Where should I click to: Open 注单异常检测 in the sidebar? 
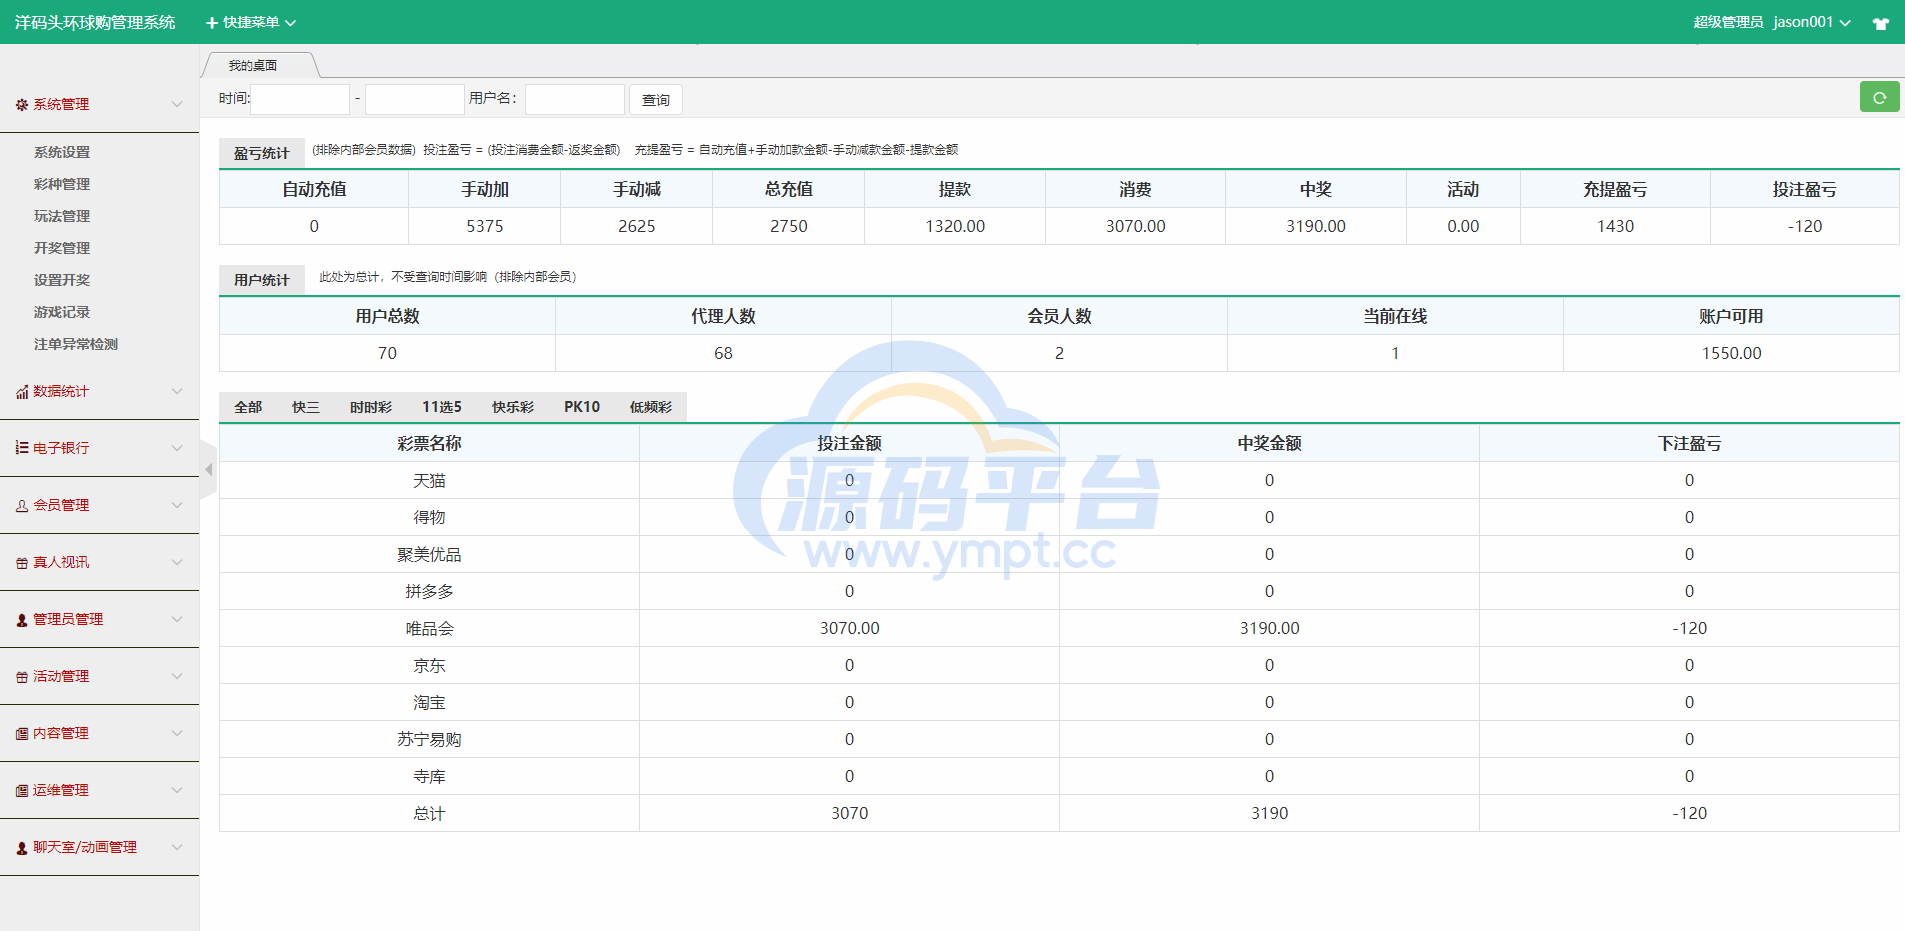tap(76, 344)
